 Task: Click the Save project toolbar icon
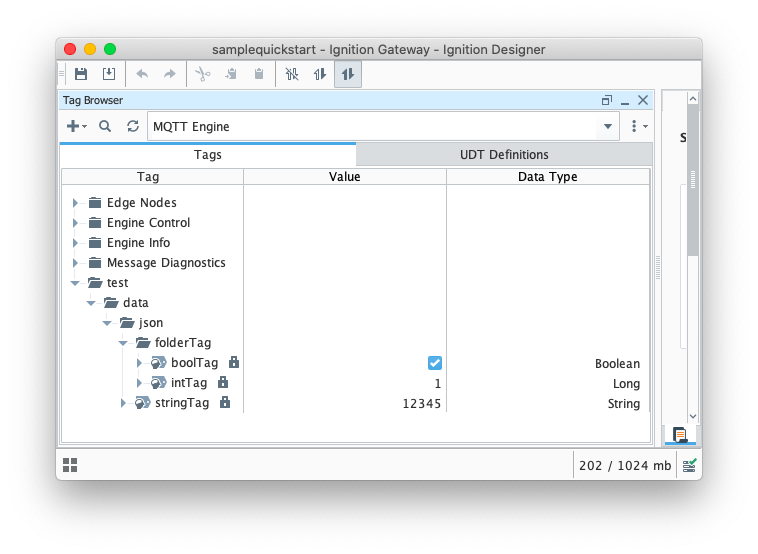pyautogui.click(x=81, y=74)
